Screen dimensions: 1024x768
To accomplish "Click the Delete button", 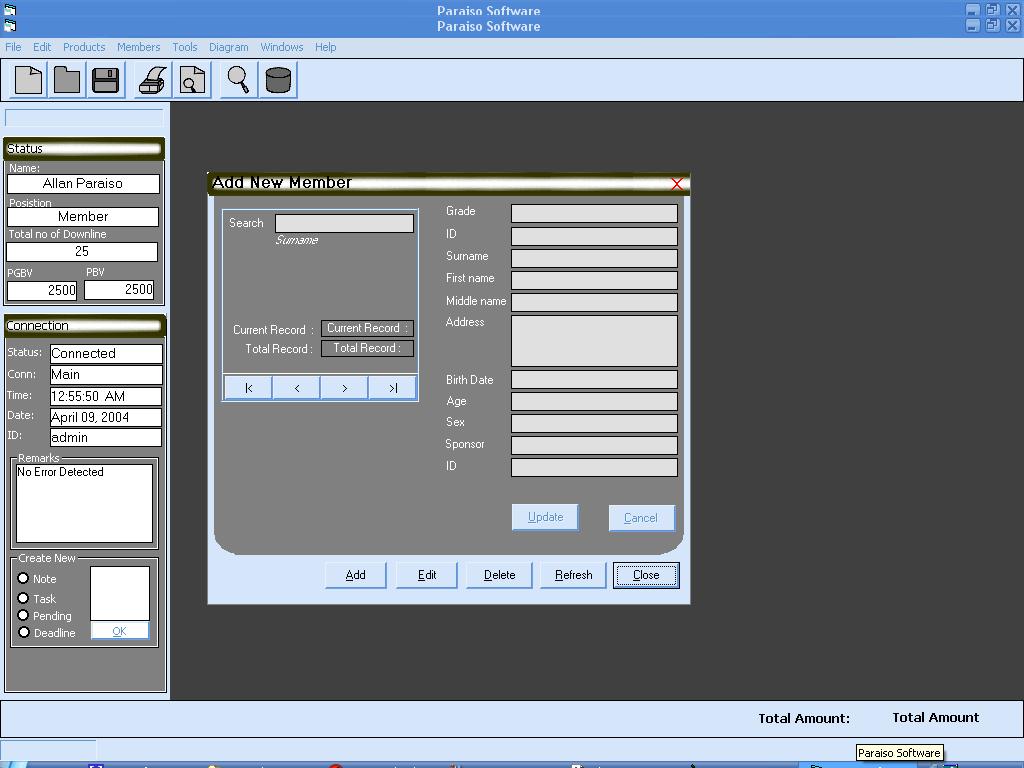I will pyautogui.click(x=500, y=575).
